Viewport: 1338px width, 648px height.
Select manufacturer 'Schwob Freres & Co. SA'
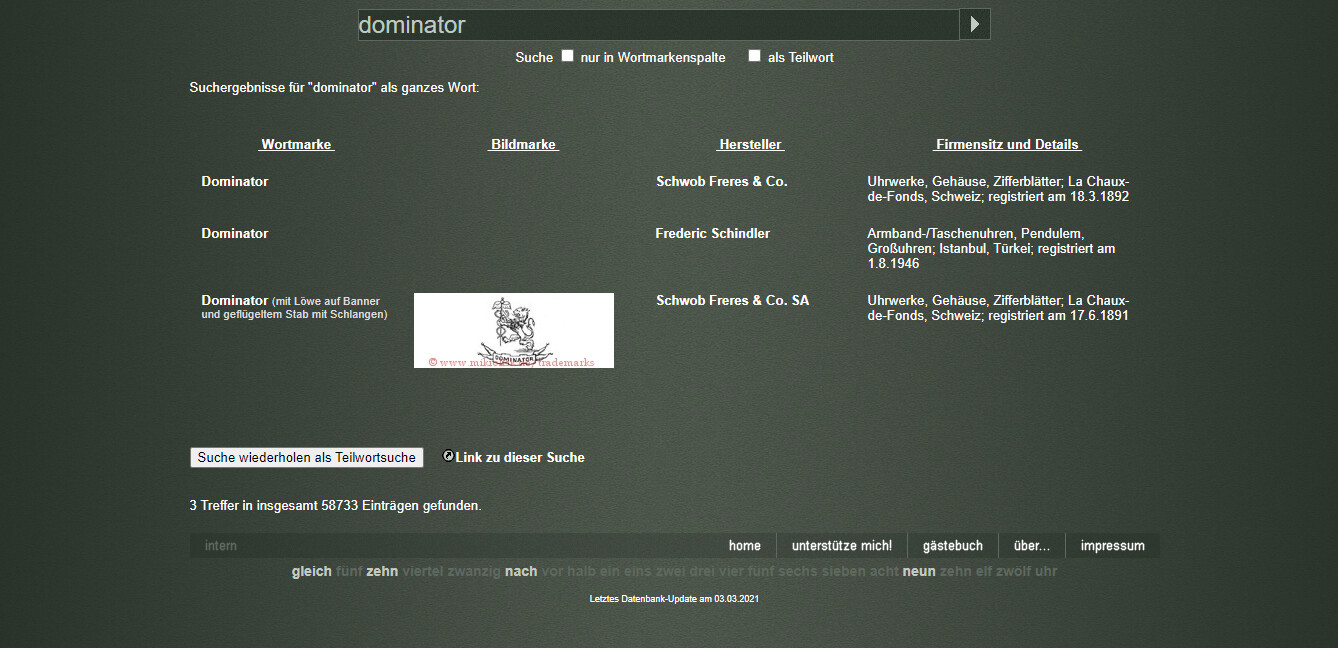(x=732, y=300)
